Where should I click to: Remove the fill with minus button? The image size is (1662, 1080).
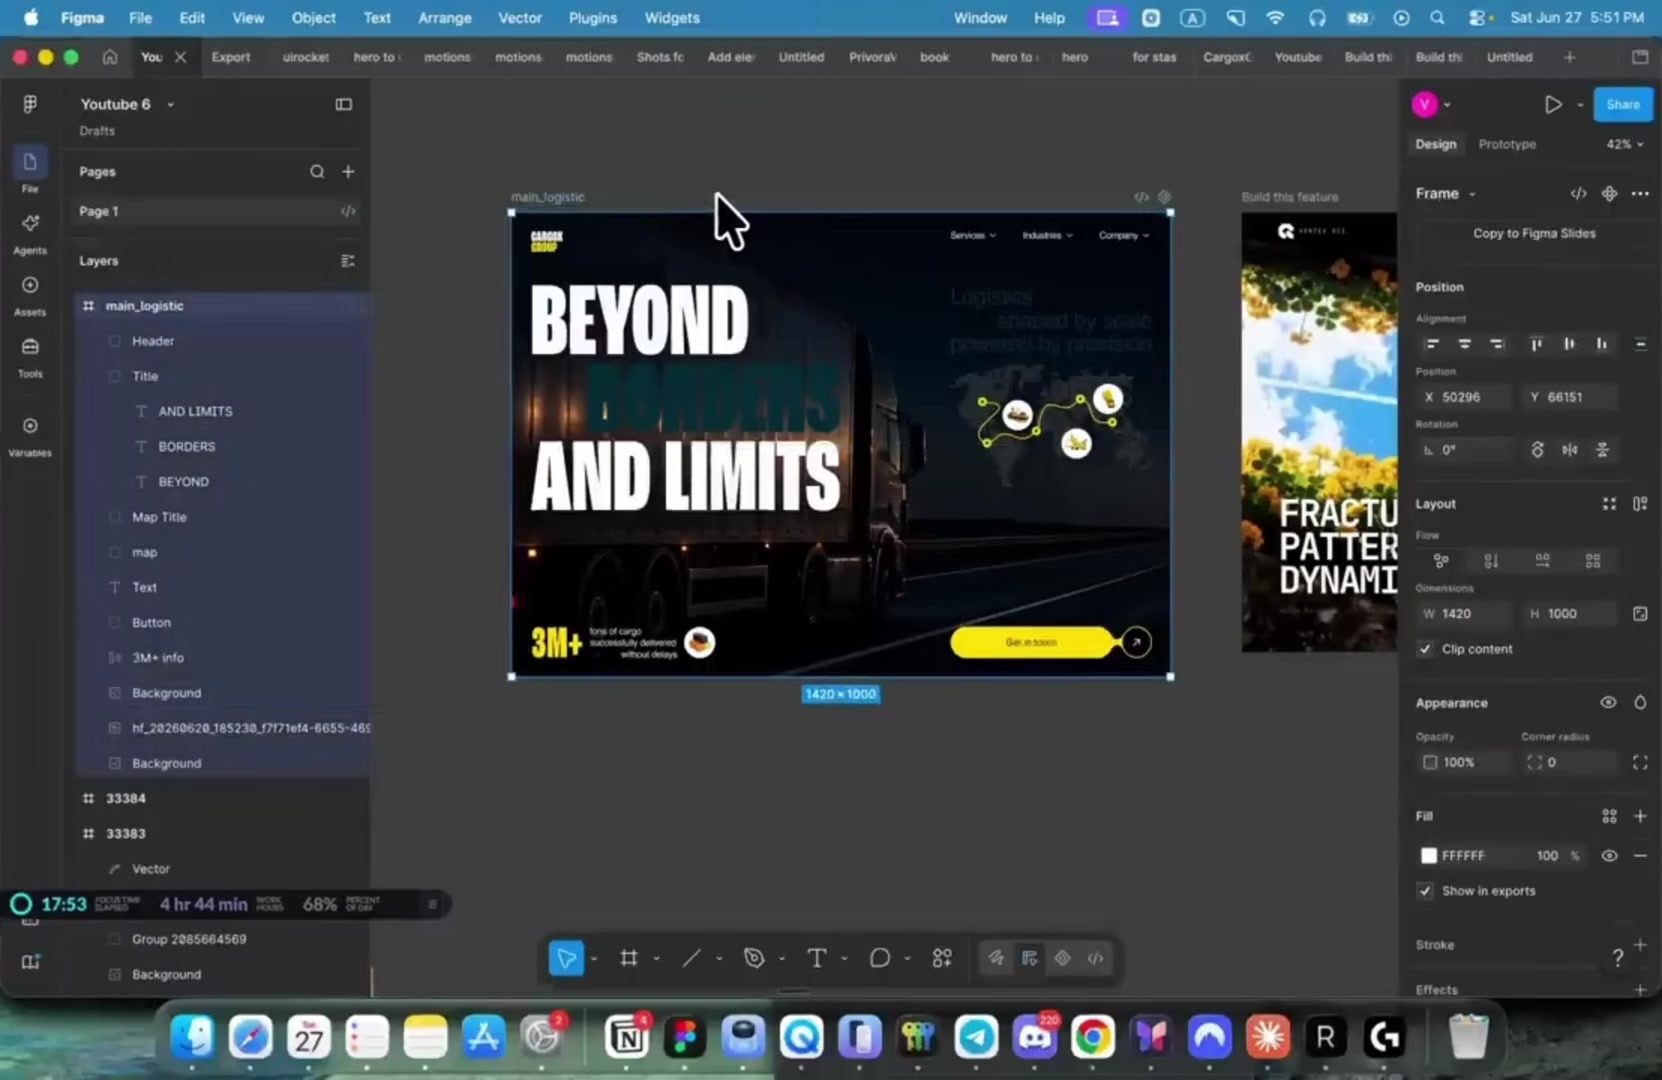click(x=1640, y=856)
